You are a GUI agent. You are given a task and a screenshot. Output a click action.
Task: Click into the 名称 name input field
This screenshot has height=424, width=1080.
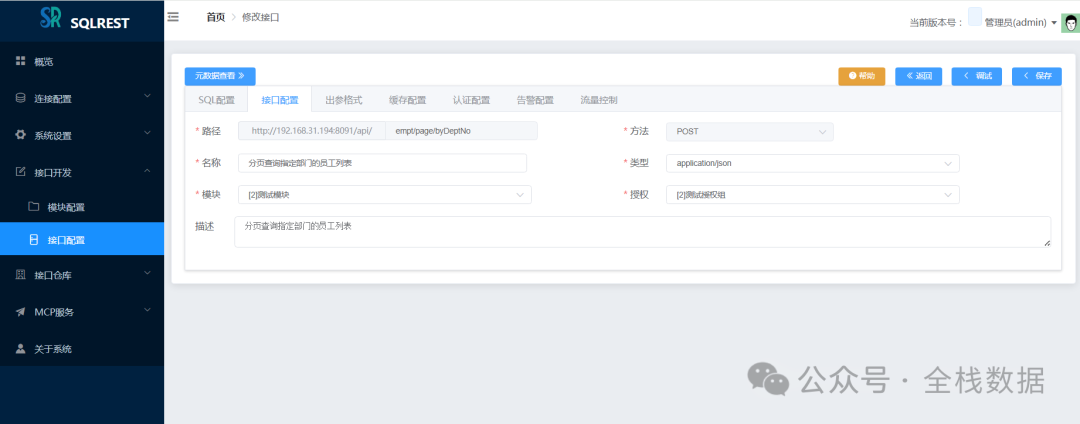(x=381, y=163)
